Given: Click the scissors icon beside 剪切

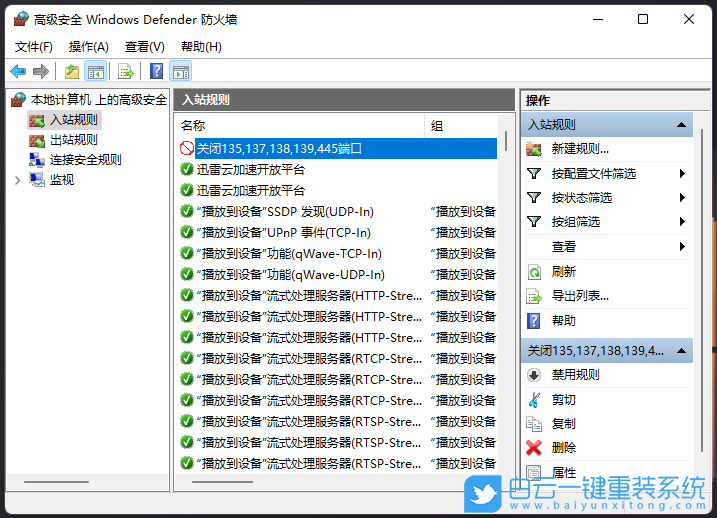Looking at the screenshot, I should click(534, 400).
